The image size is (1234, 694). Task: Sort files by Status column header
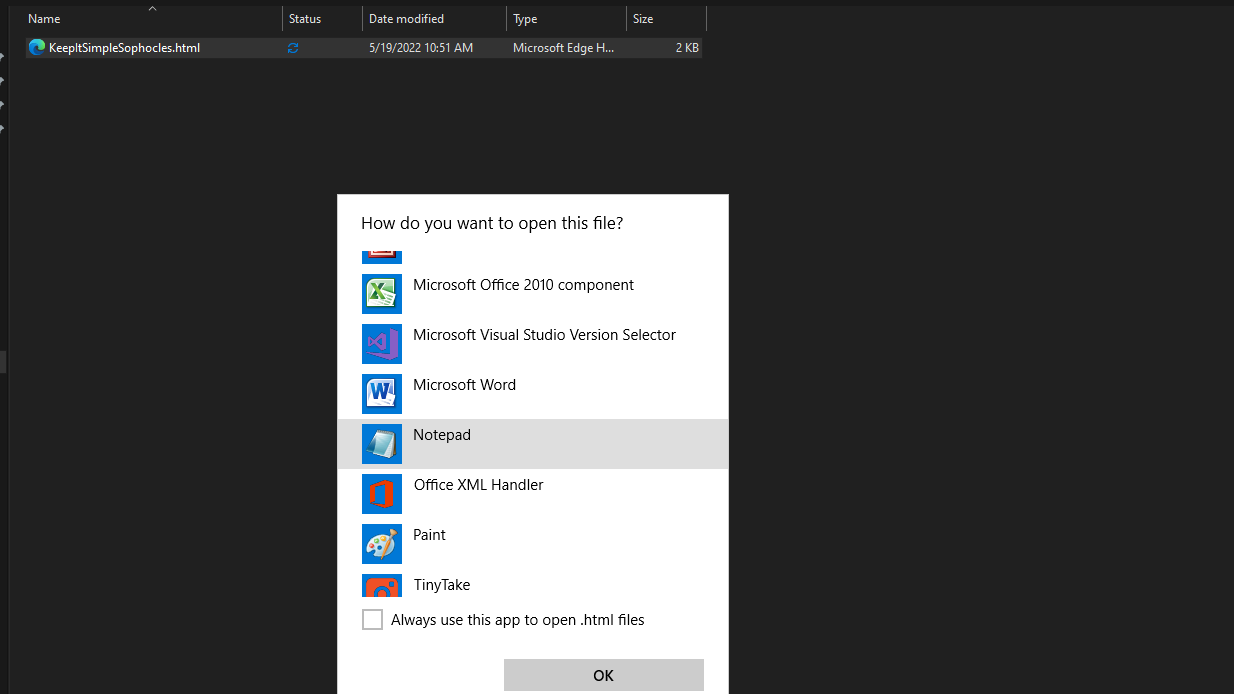tap(322, 19)
